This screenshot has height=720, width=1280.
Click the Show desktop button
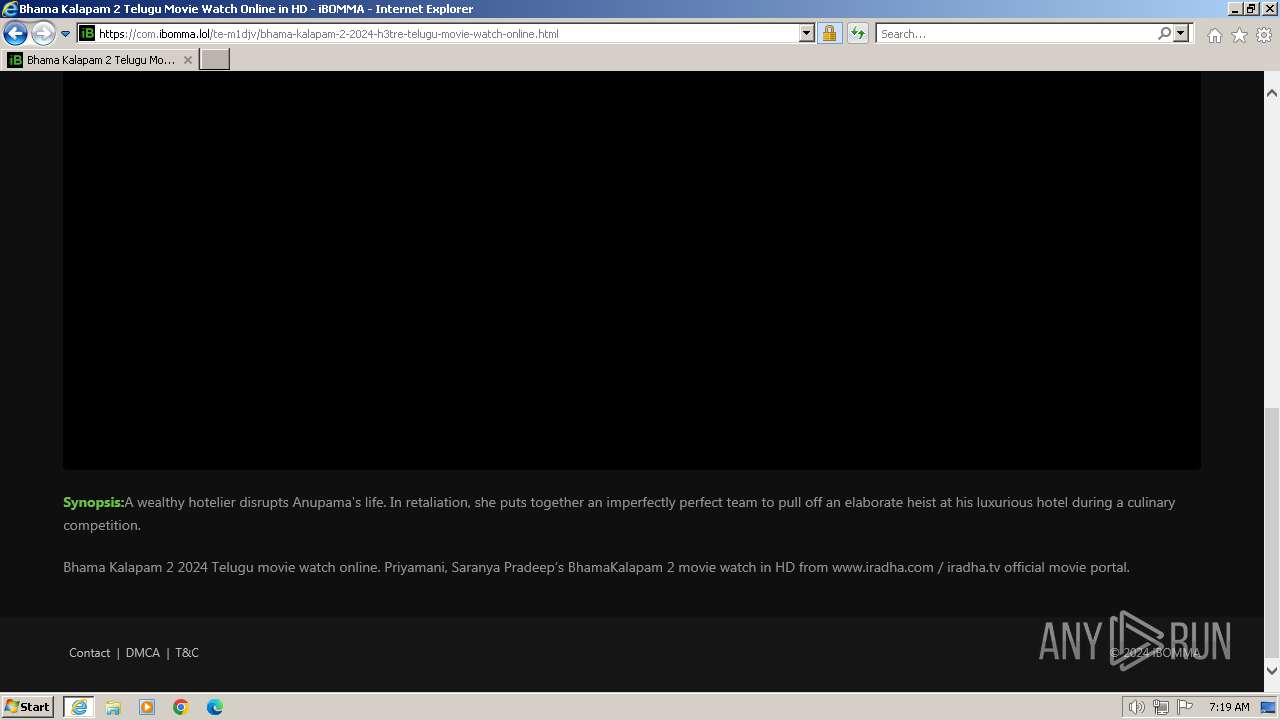coord(1269,707)
